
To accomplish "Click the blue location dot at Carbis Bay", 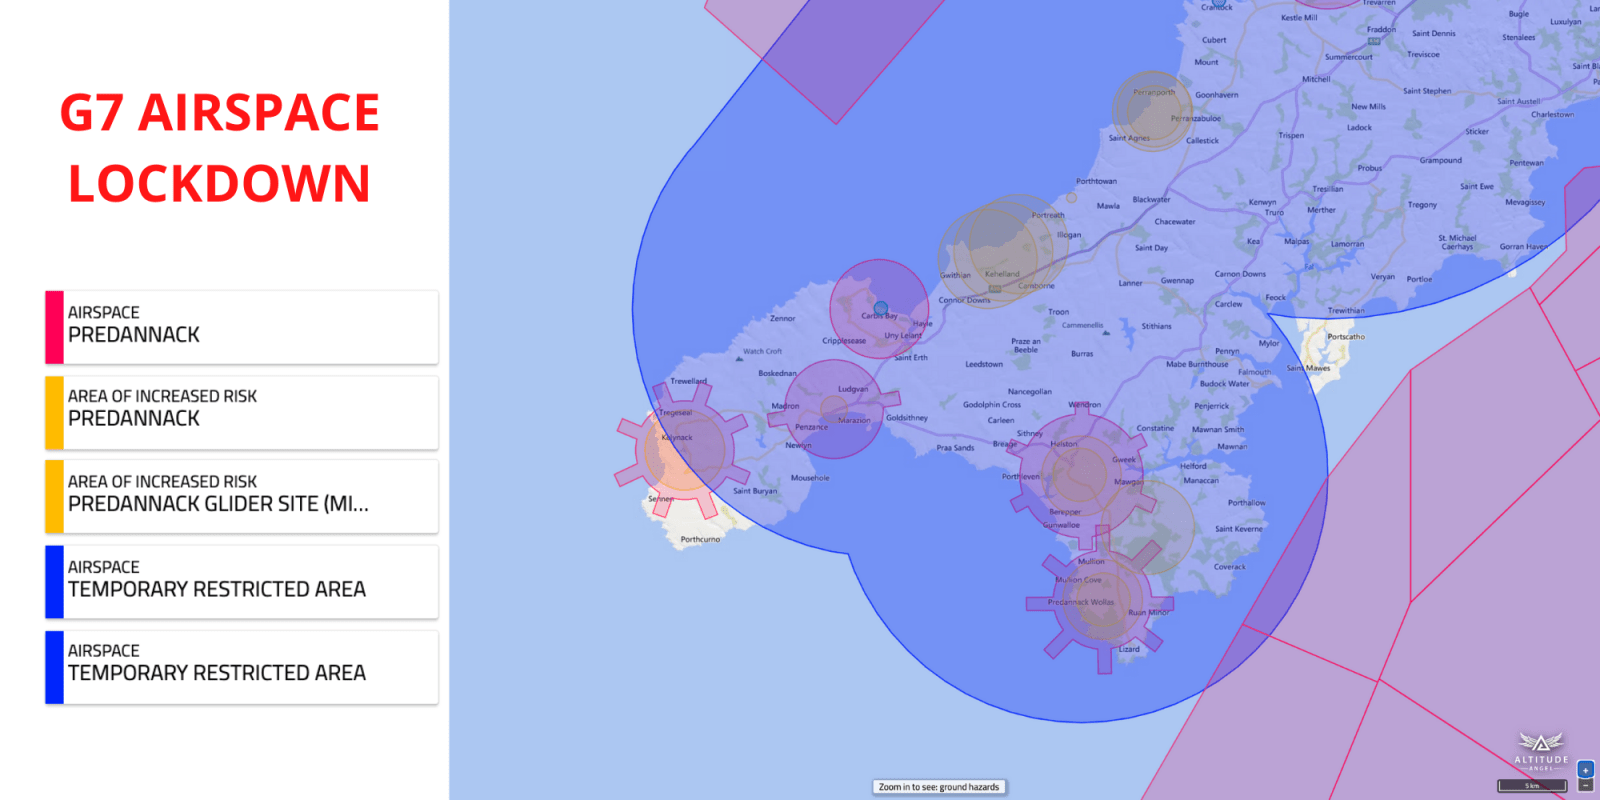I will 881,309.
